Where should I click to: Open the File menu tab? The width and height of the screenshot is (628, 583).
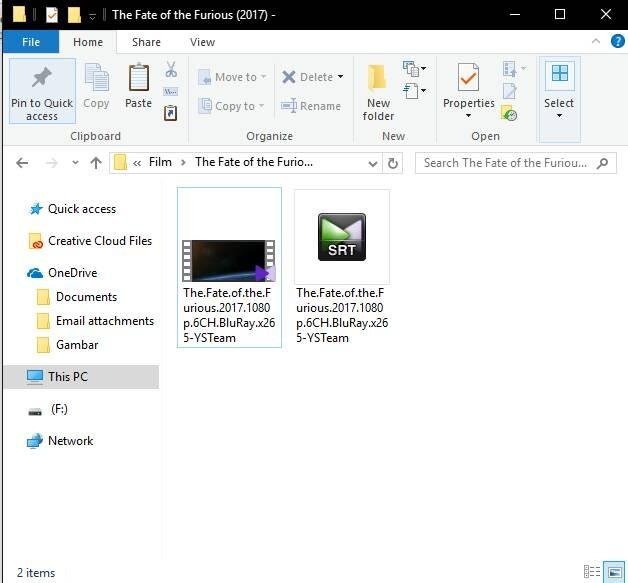pos(31,42)
